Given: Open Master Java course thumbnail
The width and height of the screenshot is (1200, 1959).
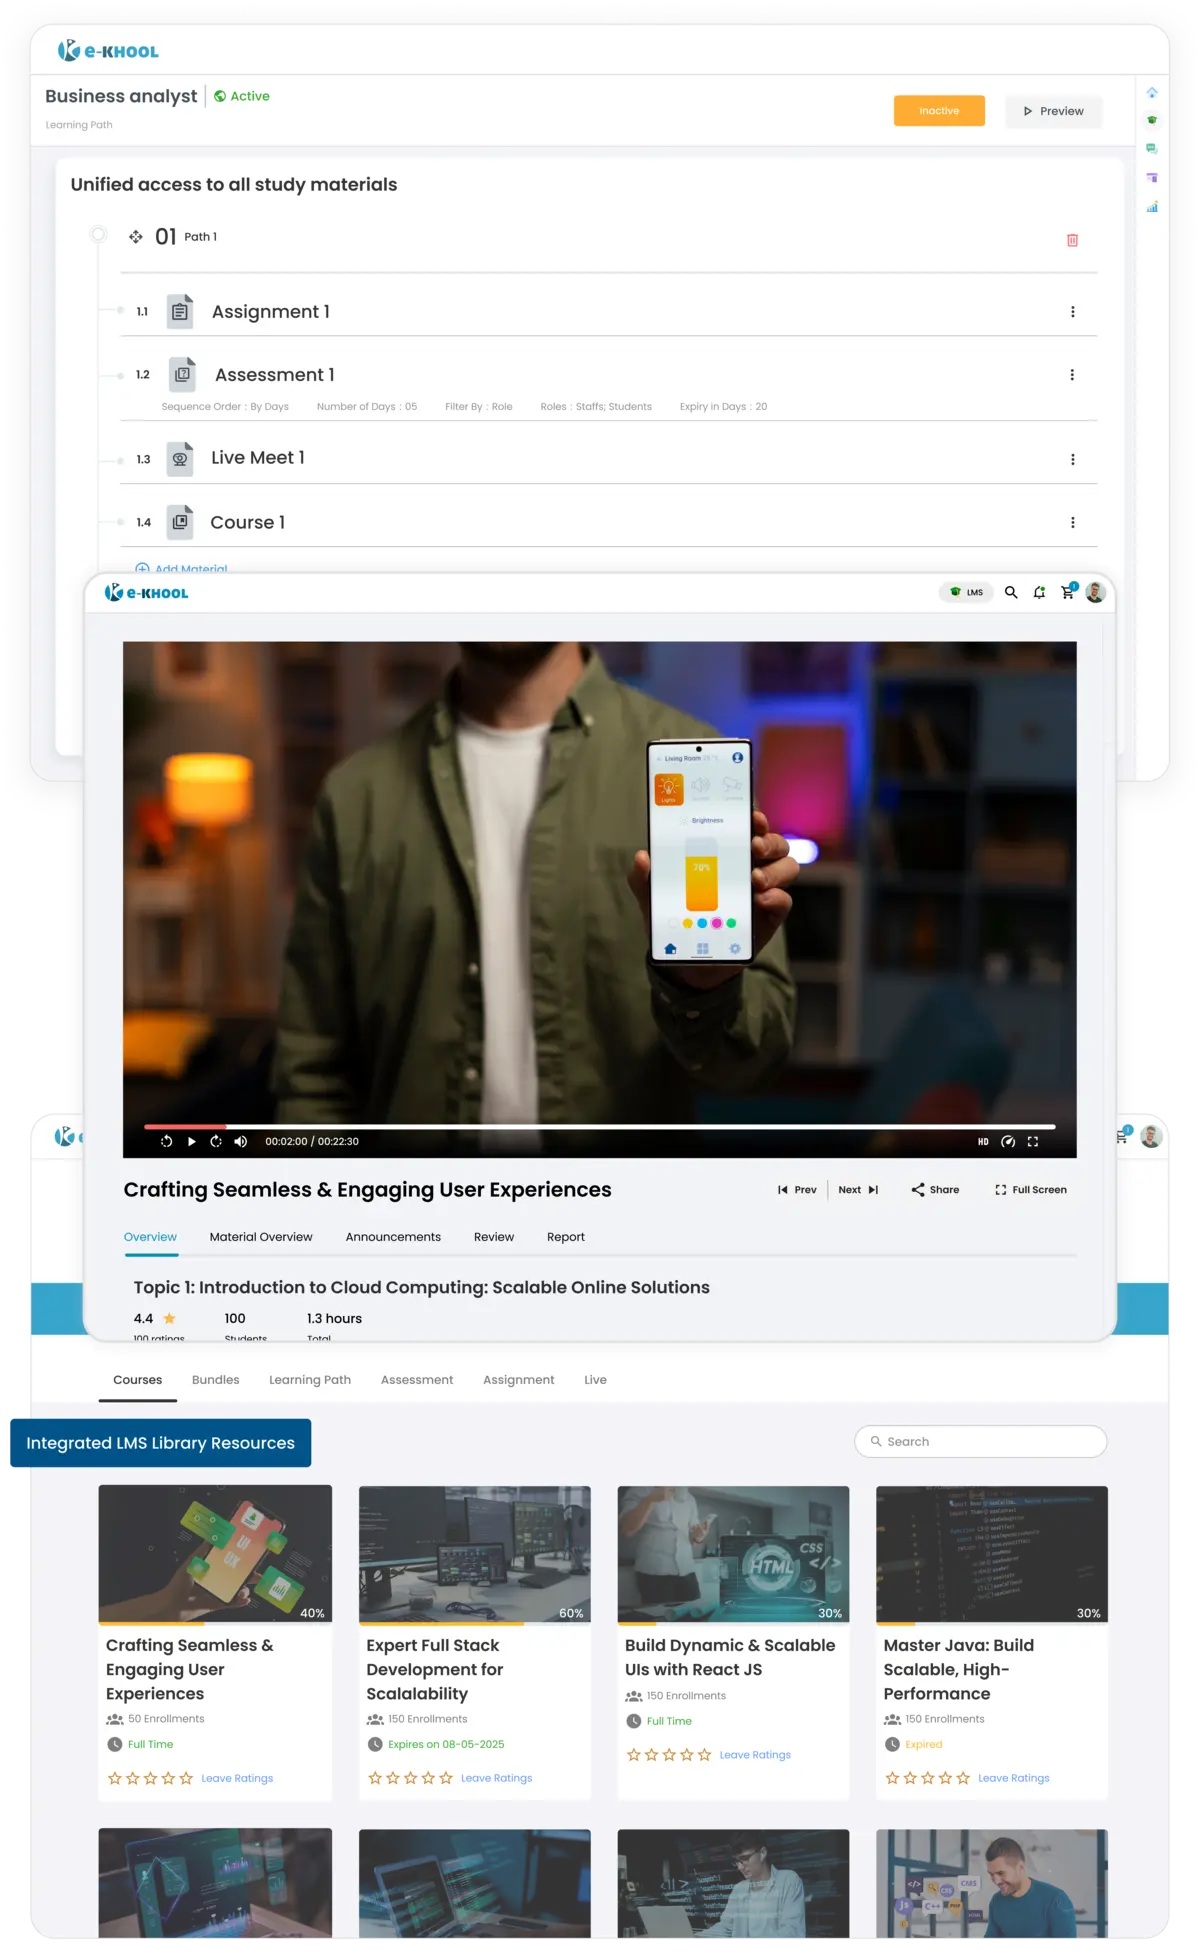Looking at the screenshot, I should coord(992,1554).
